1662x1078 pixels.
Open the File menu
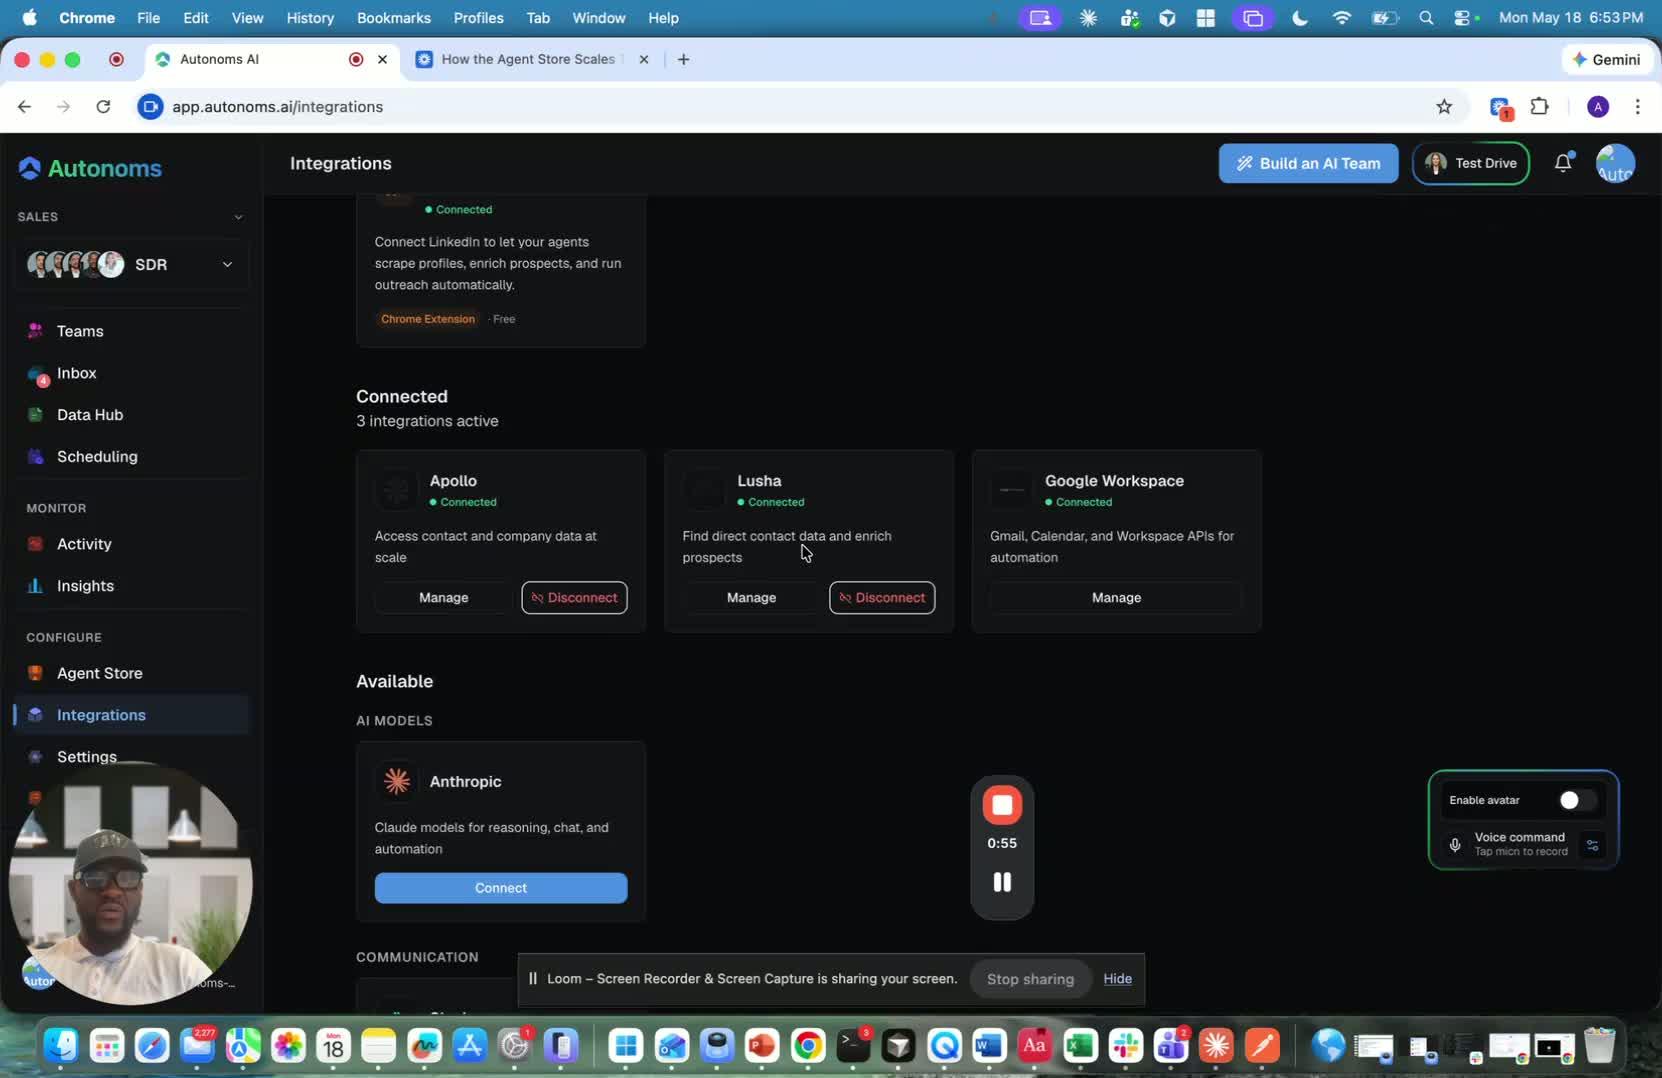point(148,18)
